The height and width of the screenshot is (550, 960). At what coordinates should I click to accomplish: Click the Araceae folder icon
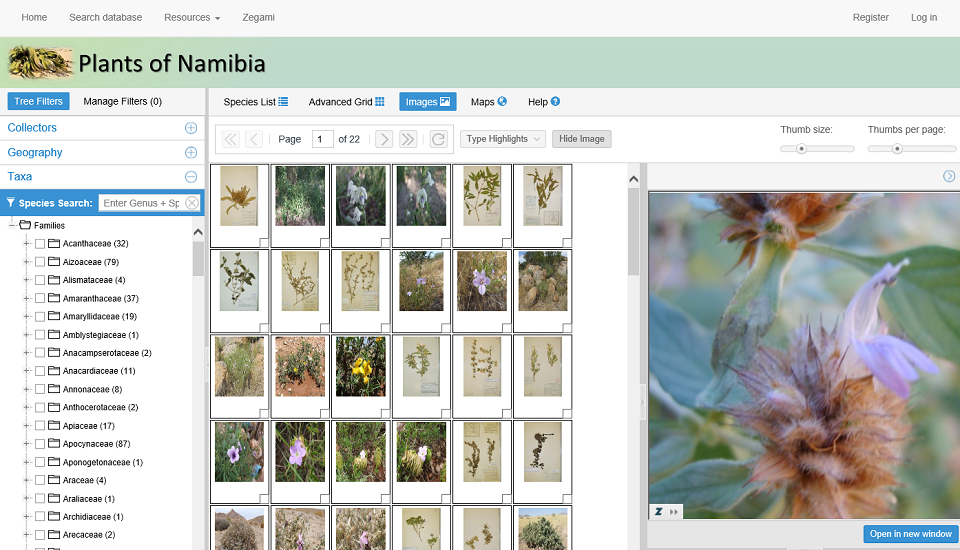[x=54, y=480]
